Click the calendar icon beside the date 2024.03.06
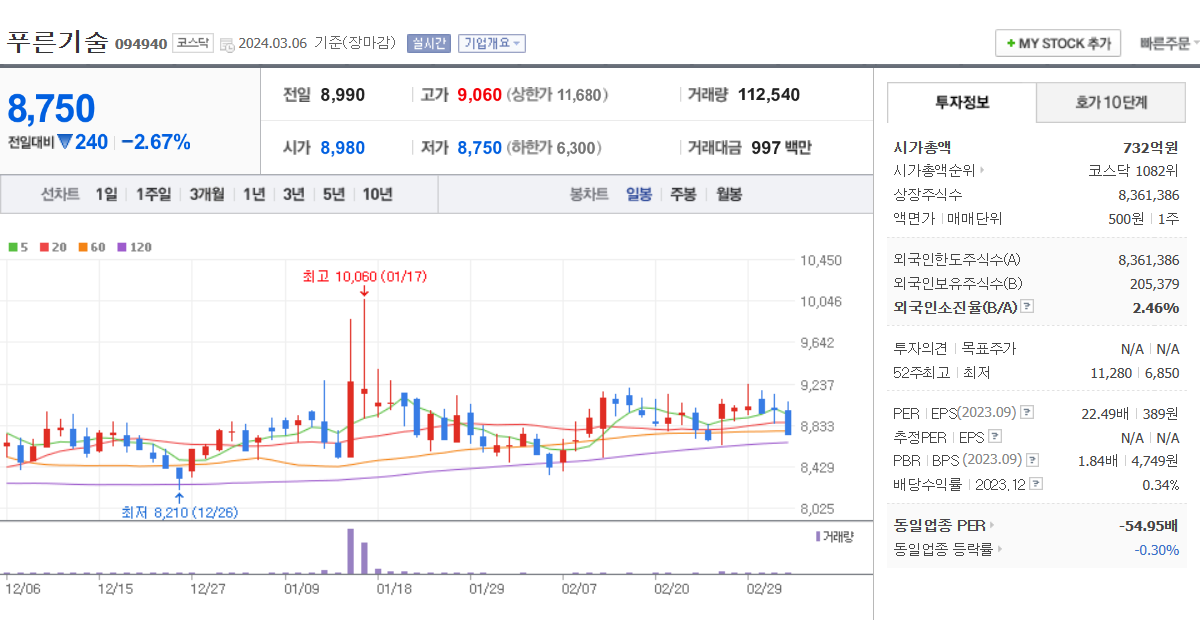This screenshot has height=620, width=1202. tap(226, 44)
